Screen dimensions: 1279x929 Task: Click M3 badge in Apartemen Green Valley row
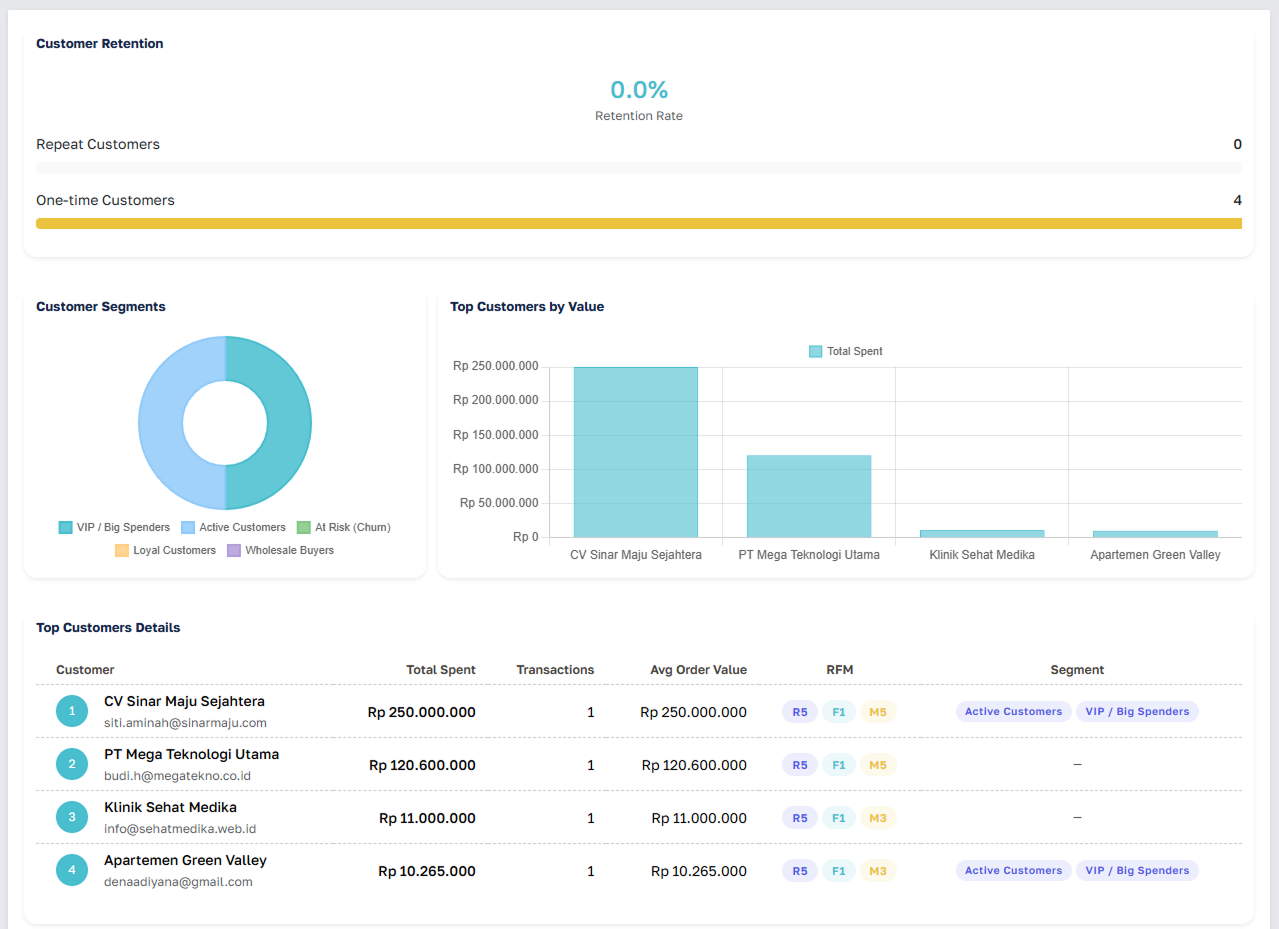point(878,871)
